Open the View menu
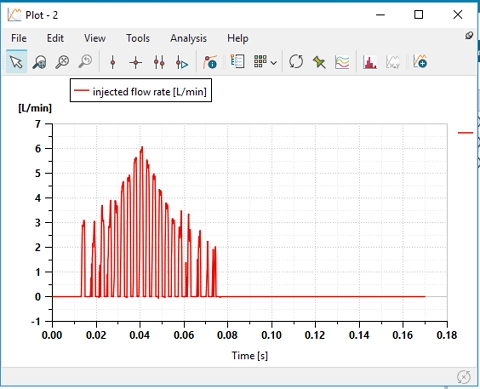 pyautogui.click(x=95, y=38)
